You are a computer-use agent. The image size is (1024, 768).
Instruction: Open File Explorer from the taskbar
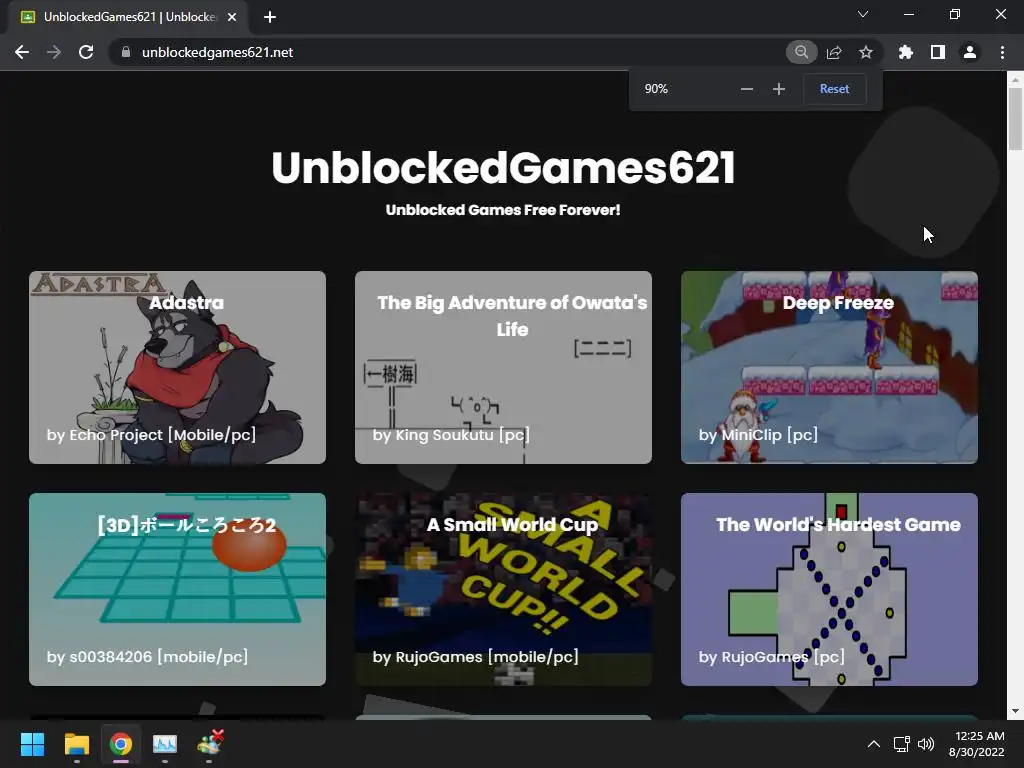point(76,744)
